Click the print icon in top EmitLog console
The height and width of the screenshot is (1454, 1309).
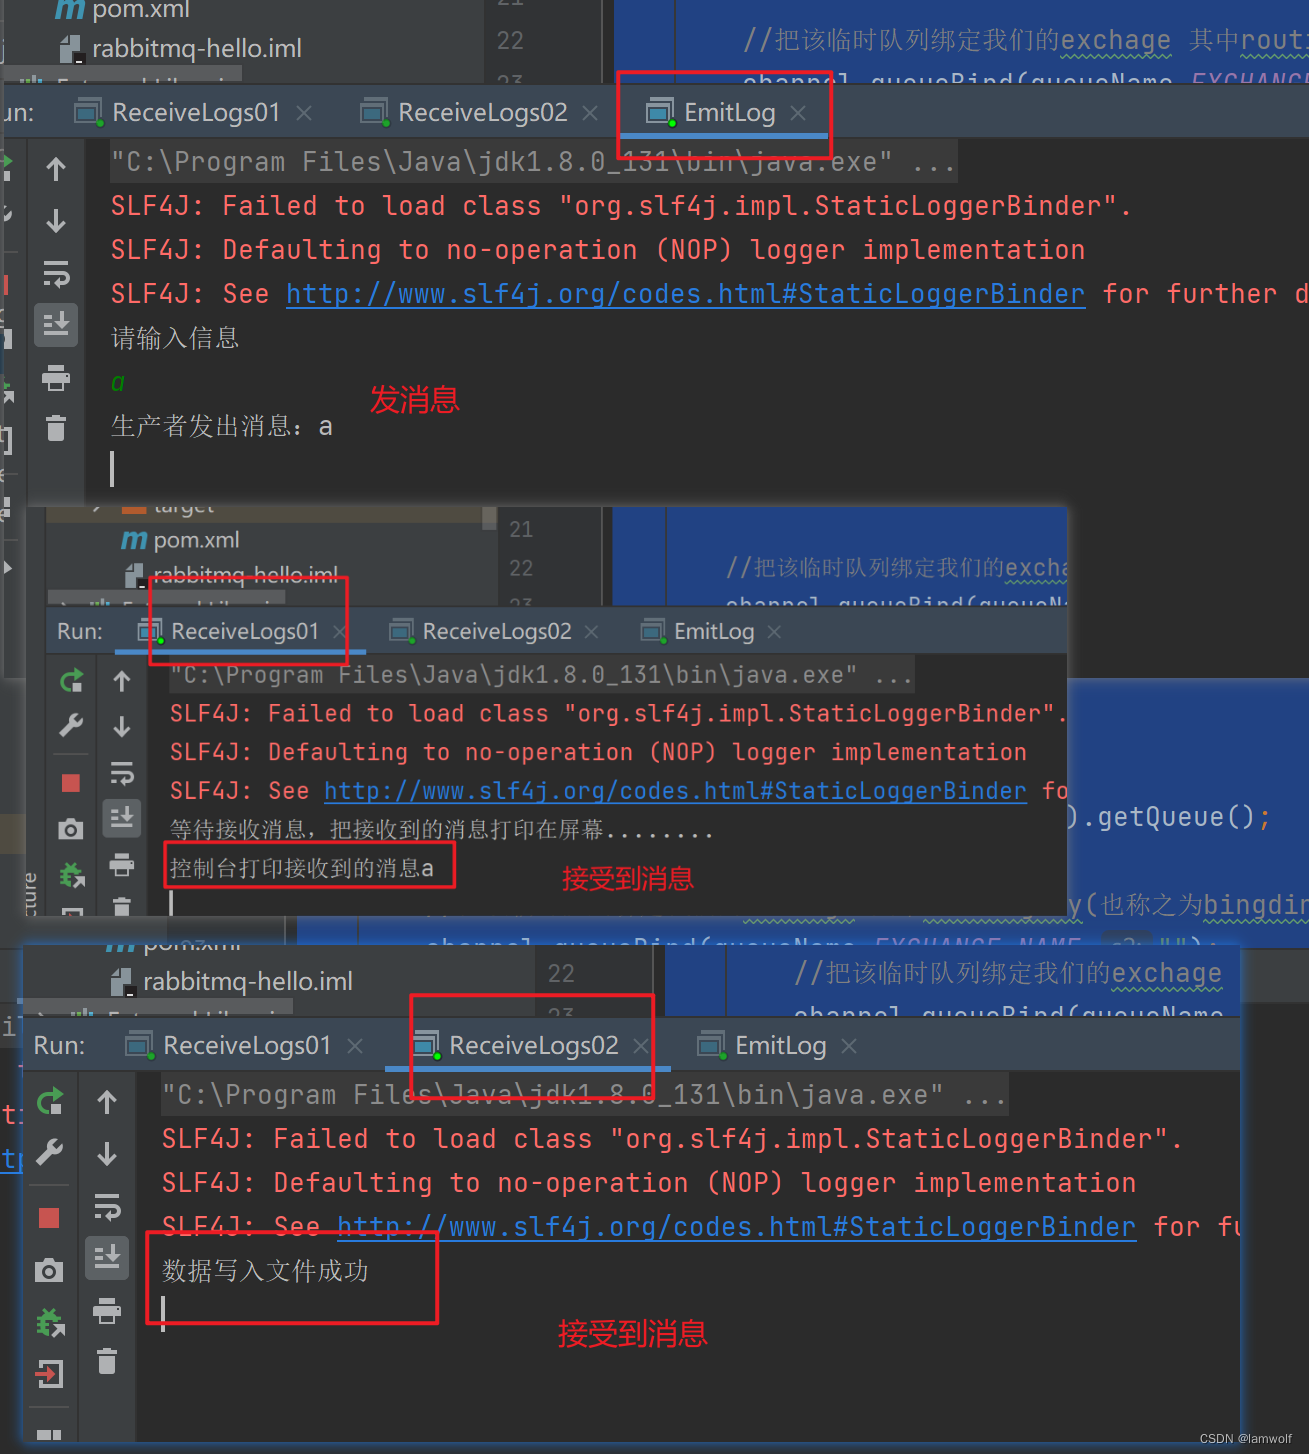pyautogui.click(x=56, y=378)
